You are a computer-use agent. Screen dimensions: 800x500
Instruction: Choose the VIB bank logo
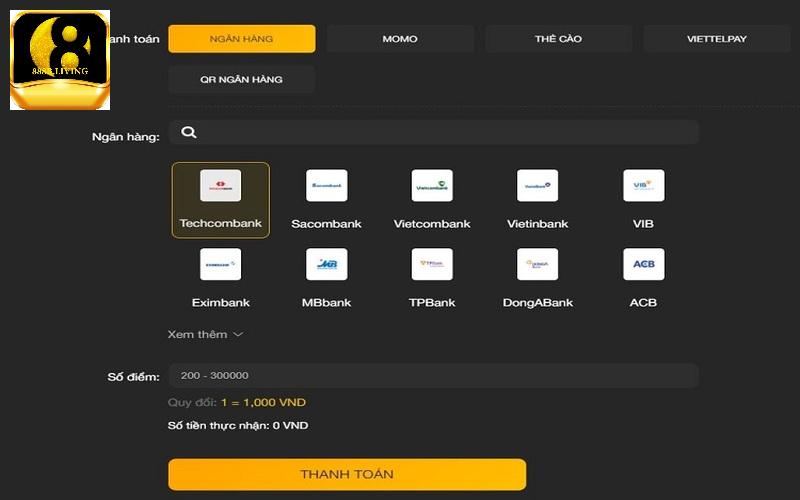point(643,186)
